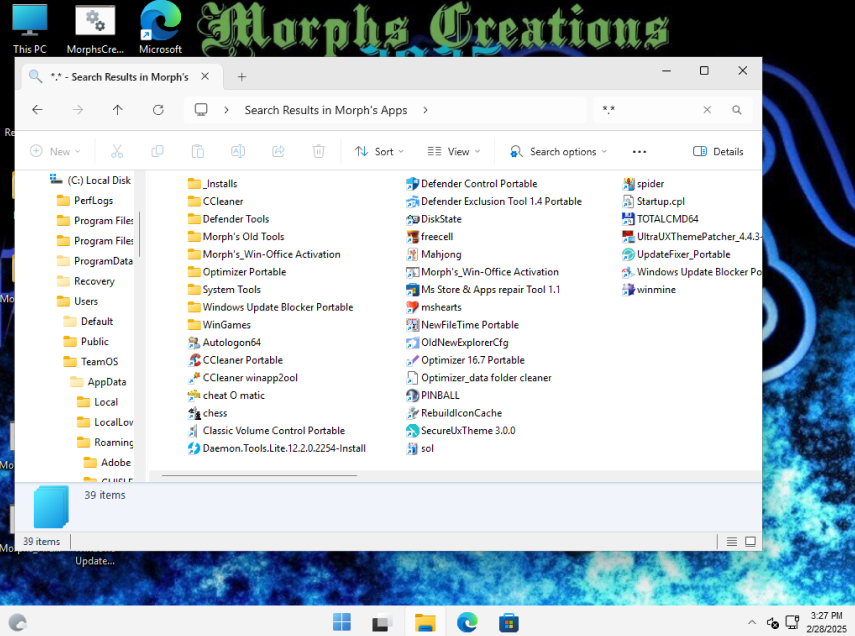Select UpdateFixer_Portable file

pos(676,254)
